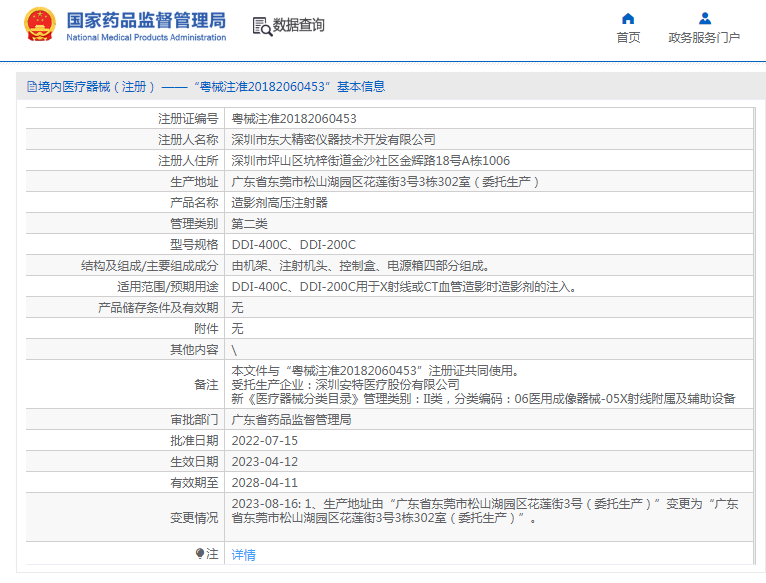Select product name 造影剂高压注射器
The height and width of the screenshot is (583, 766).
[279, 203]
